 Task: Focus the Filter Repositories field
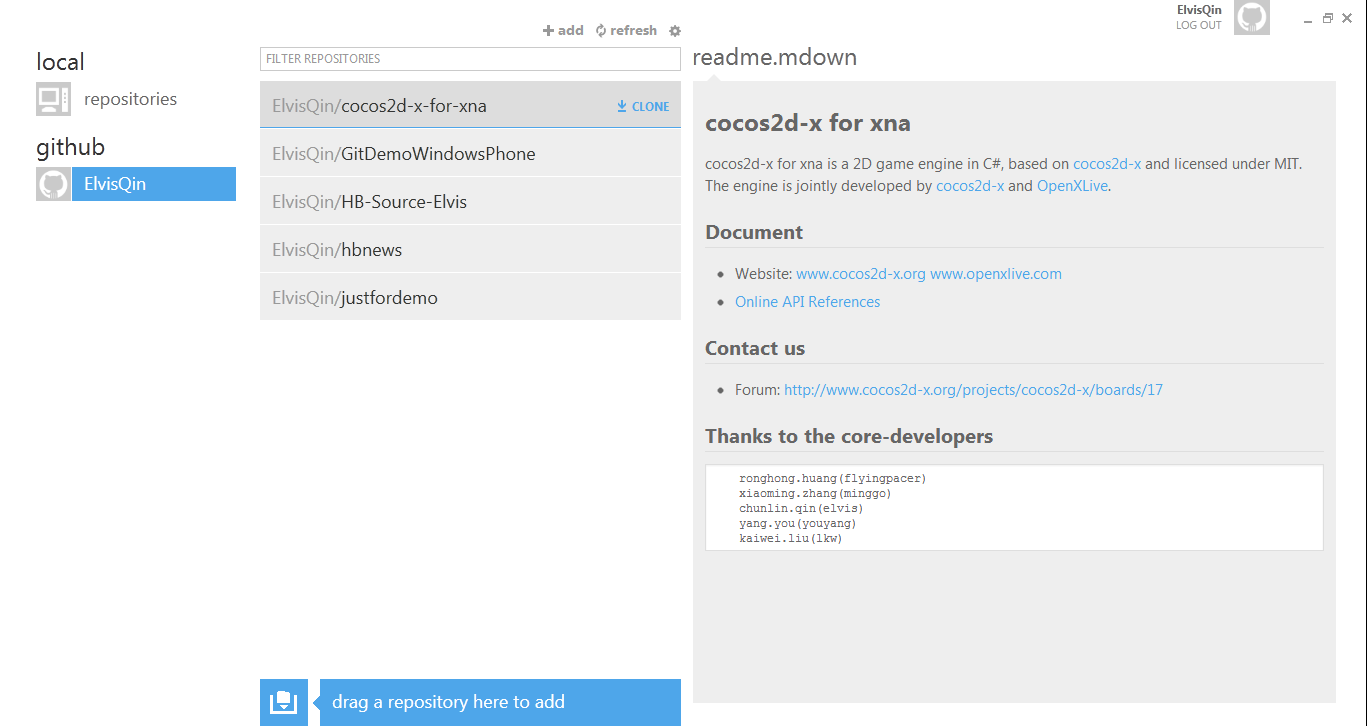(470, 59)
